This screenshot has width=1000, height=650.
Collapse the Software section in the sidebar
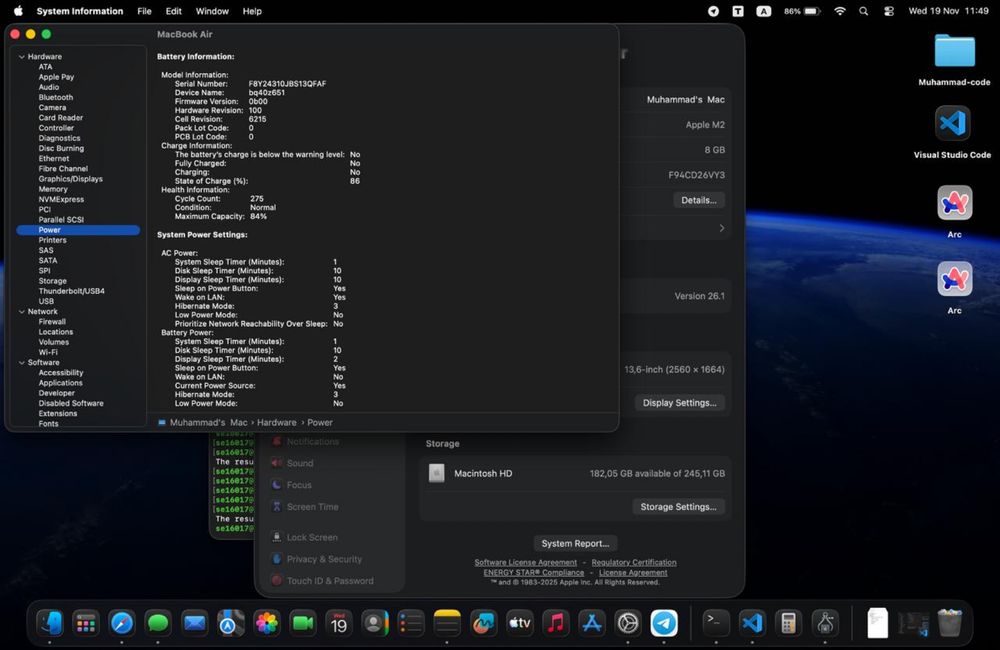tap(22, 363)
